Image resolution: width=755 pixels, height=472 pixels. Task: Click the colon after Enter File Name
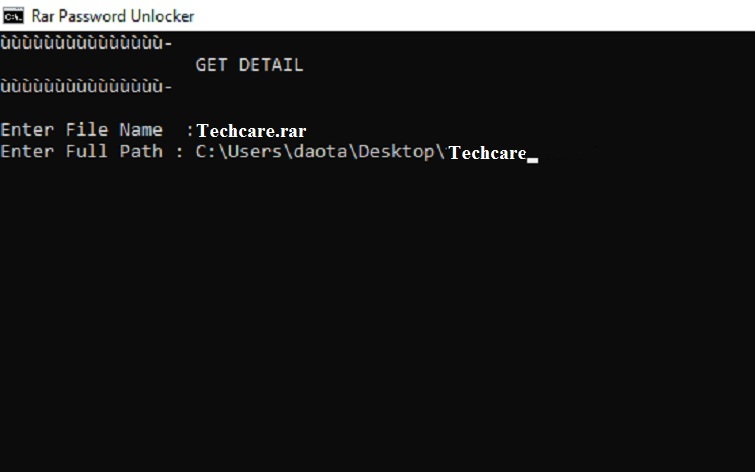190,131
